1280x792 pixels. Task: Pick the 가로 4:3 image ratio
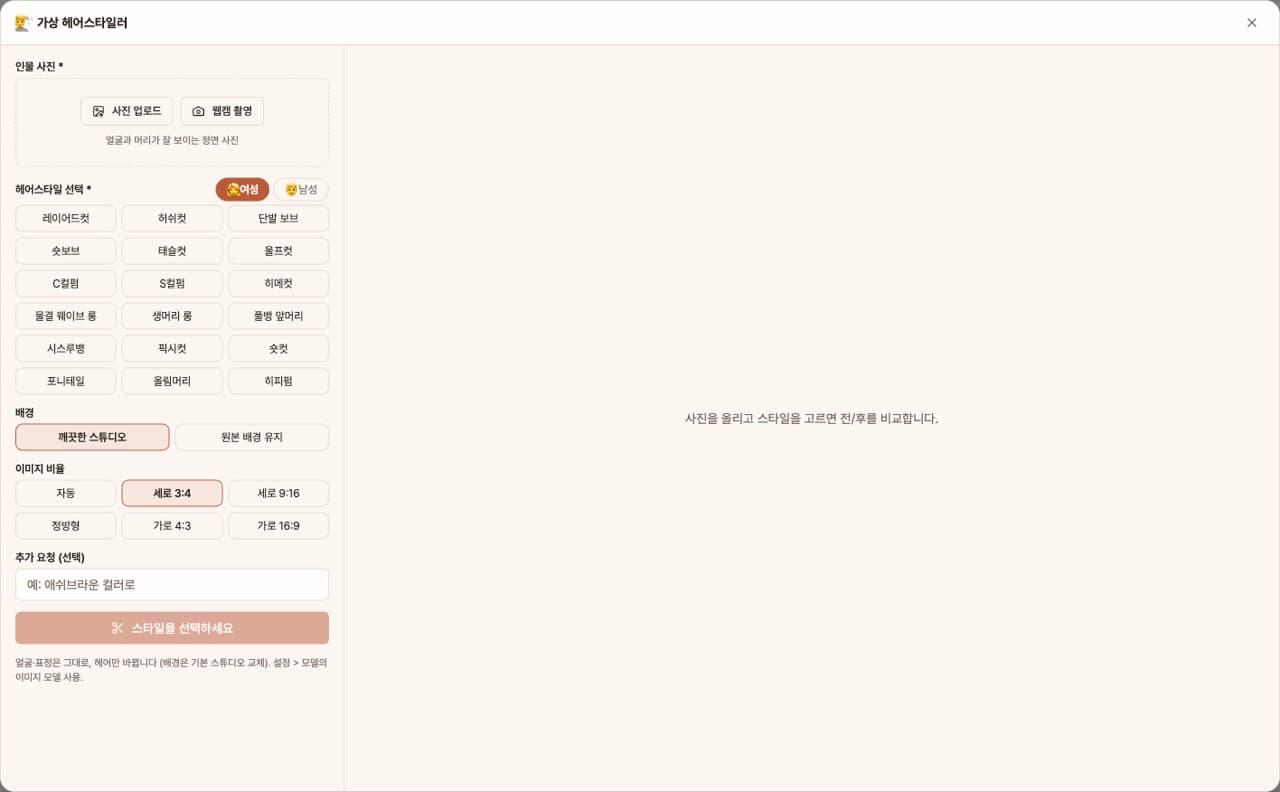pyautogui.click(x=172, y=526)
